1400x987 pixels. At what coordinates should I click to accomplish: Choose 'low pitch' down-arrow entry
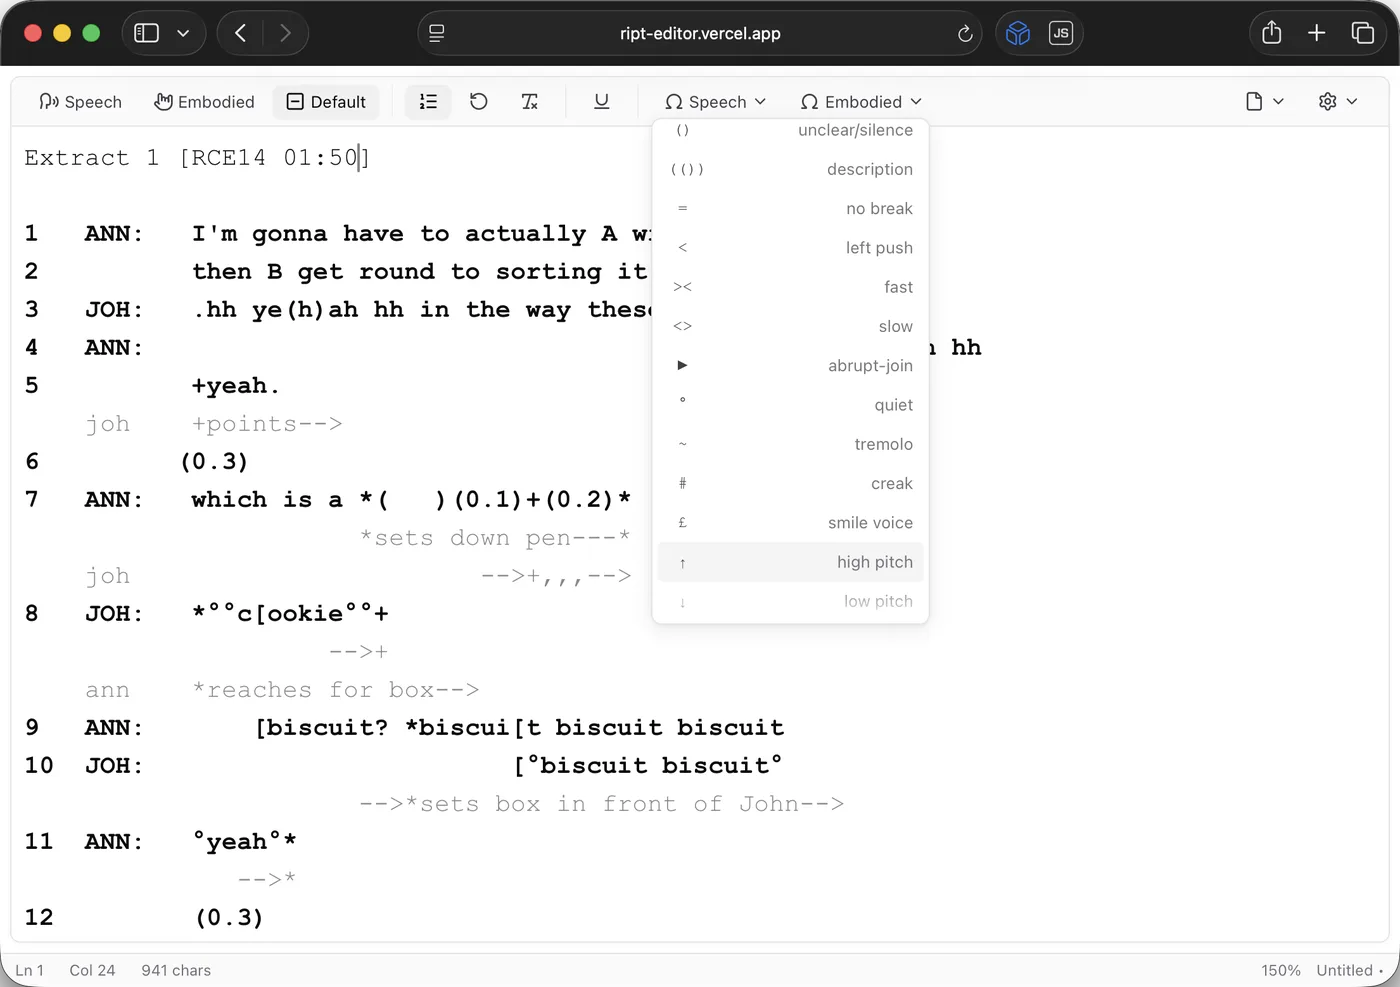point(791,601)
